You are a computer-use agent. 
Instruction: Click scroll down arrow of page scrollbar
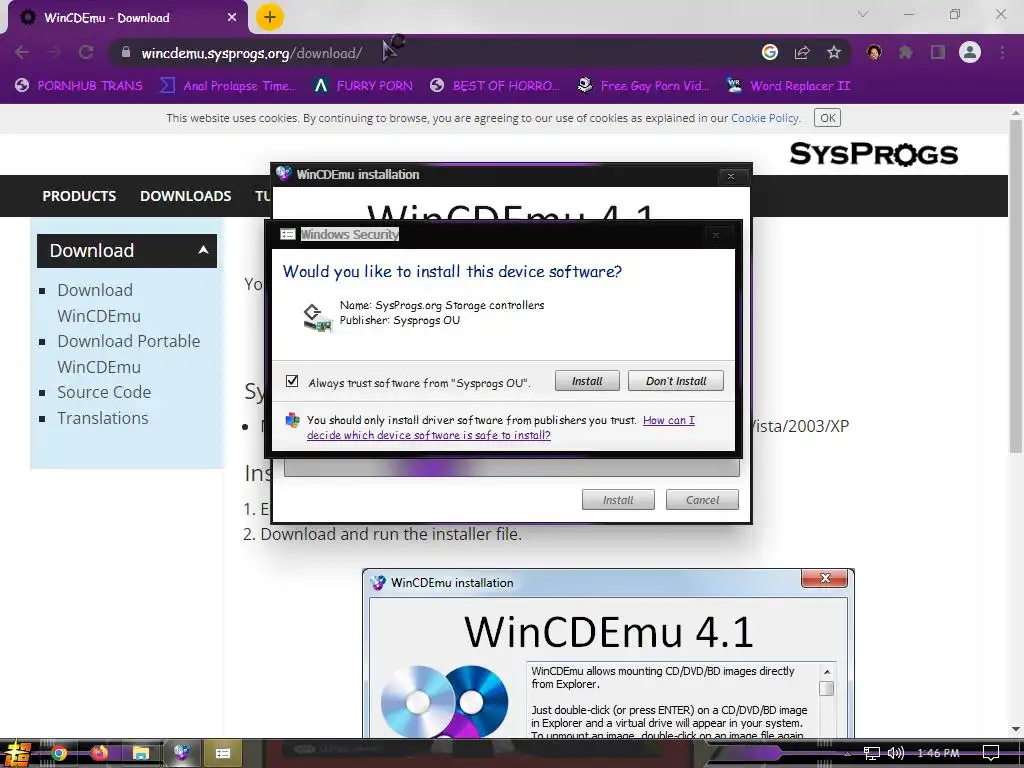pyautogui.click(x=1016, y=729)
